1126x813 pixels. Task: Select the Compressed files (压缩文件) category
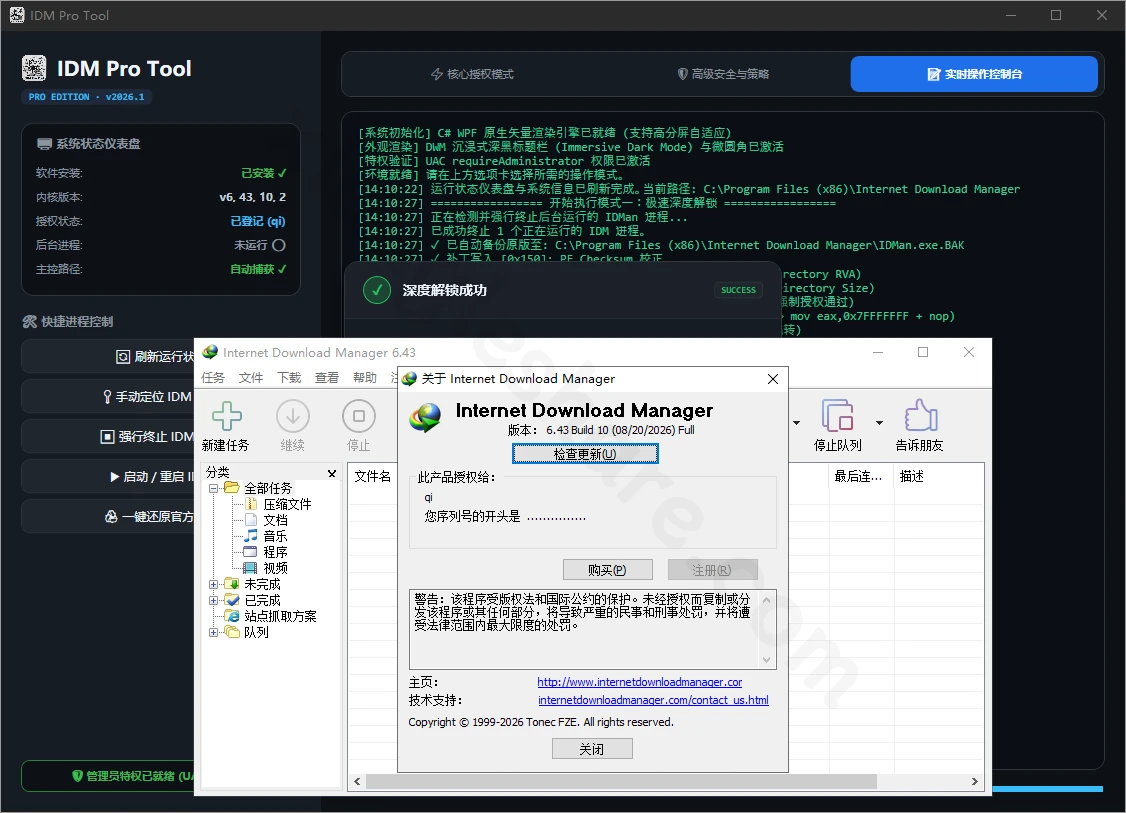(287, 504)
